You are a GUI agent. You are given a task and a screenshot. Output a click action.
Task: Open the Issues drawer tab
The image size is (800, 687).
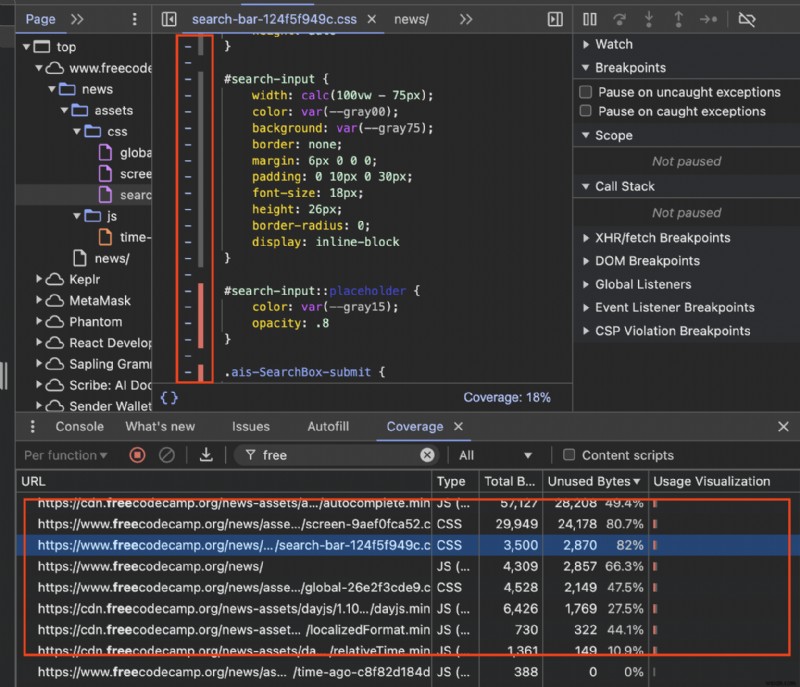tap(251, 426)
